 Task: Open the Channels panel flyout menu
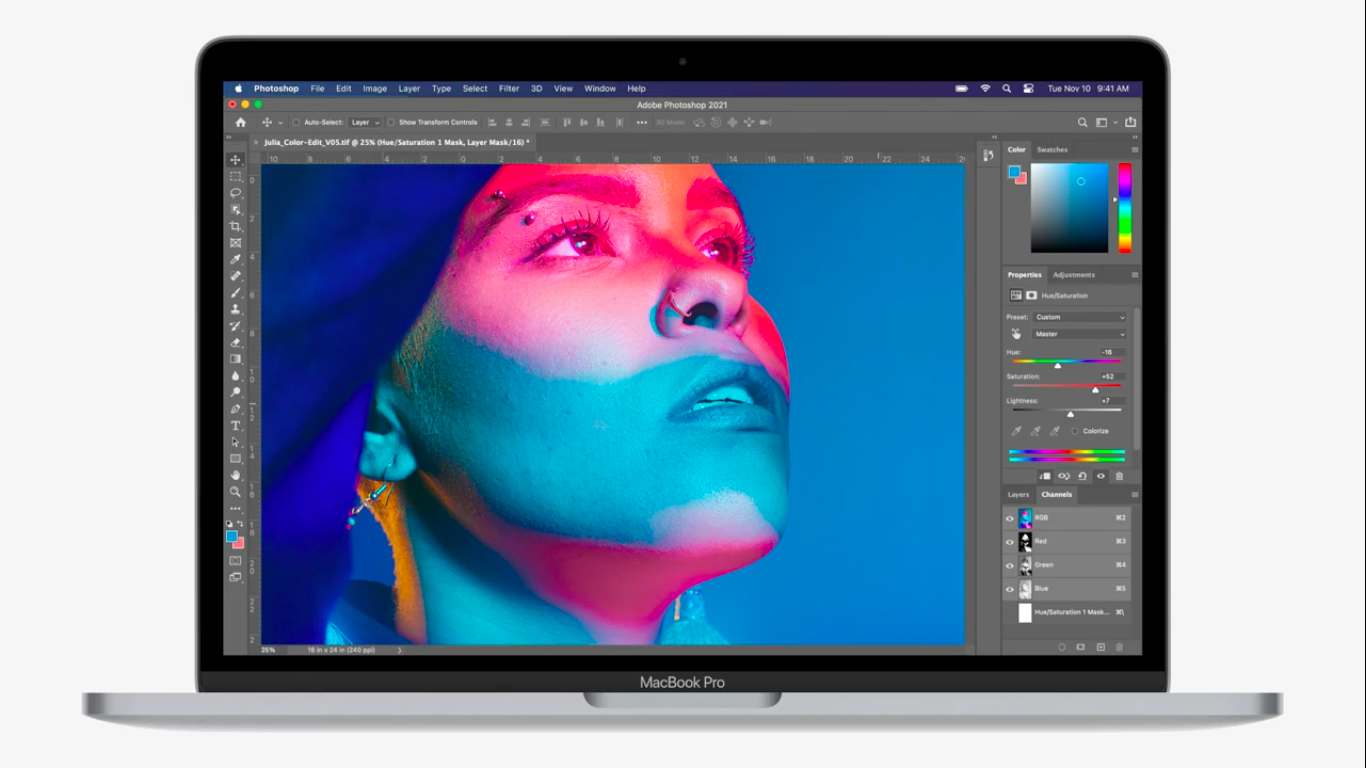(1134, 494)
